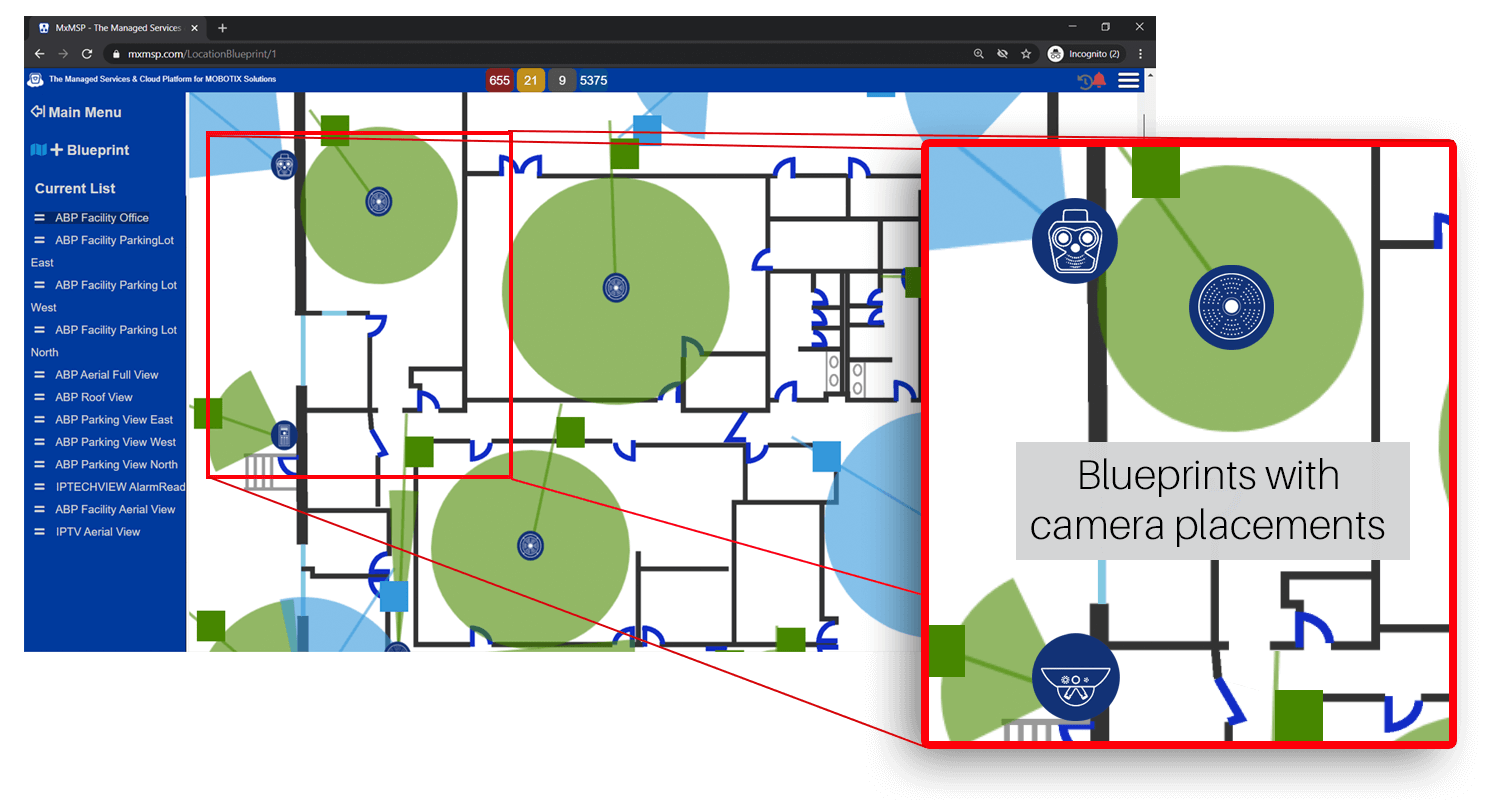Open the ABP Aerial Full View blueprint
This screenshot has height=800, width=1500.
pos(106,374)
